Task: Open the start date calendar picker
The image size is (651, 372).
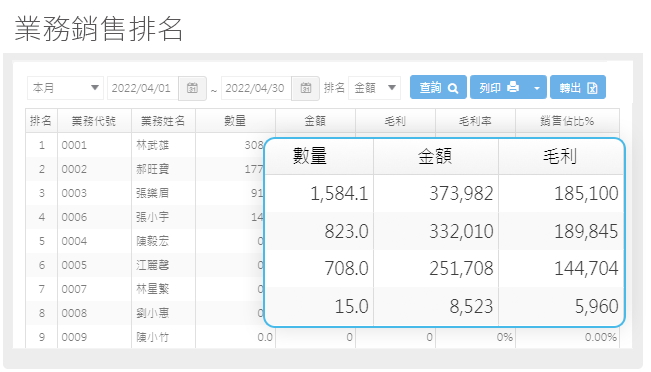Action: tap(192, 88)
